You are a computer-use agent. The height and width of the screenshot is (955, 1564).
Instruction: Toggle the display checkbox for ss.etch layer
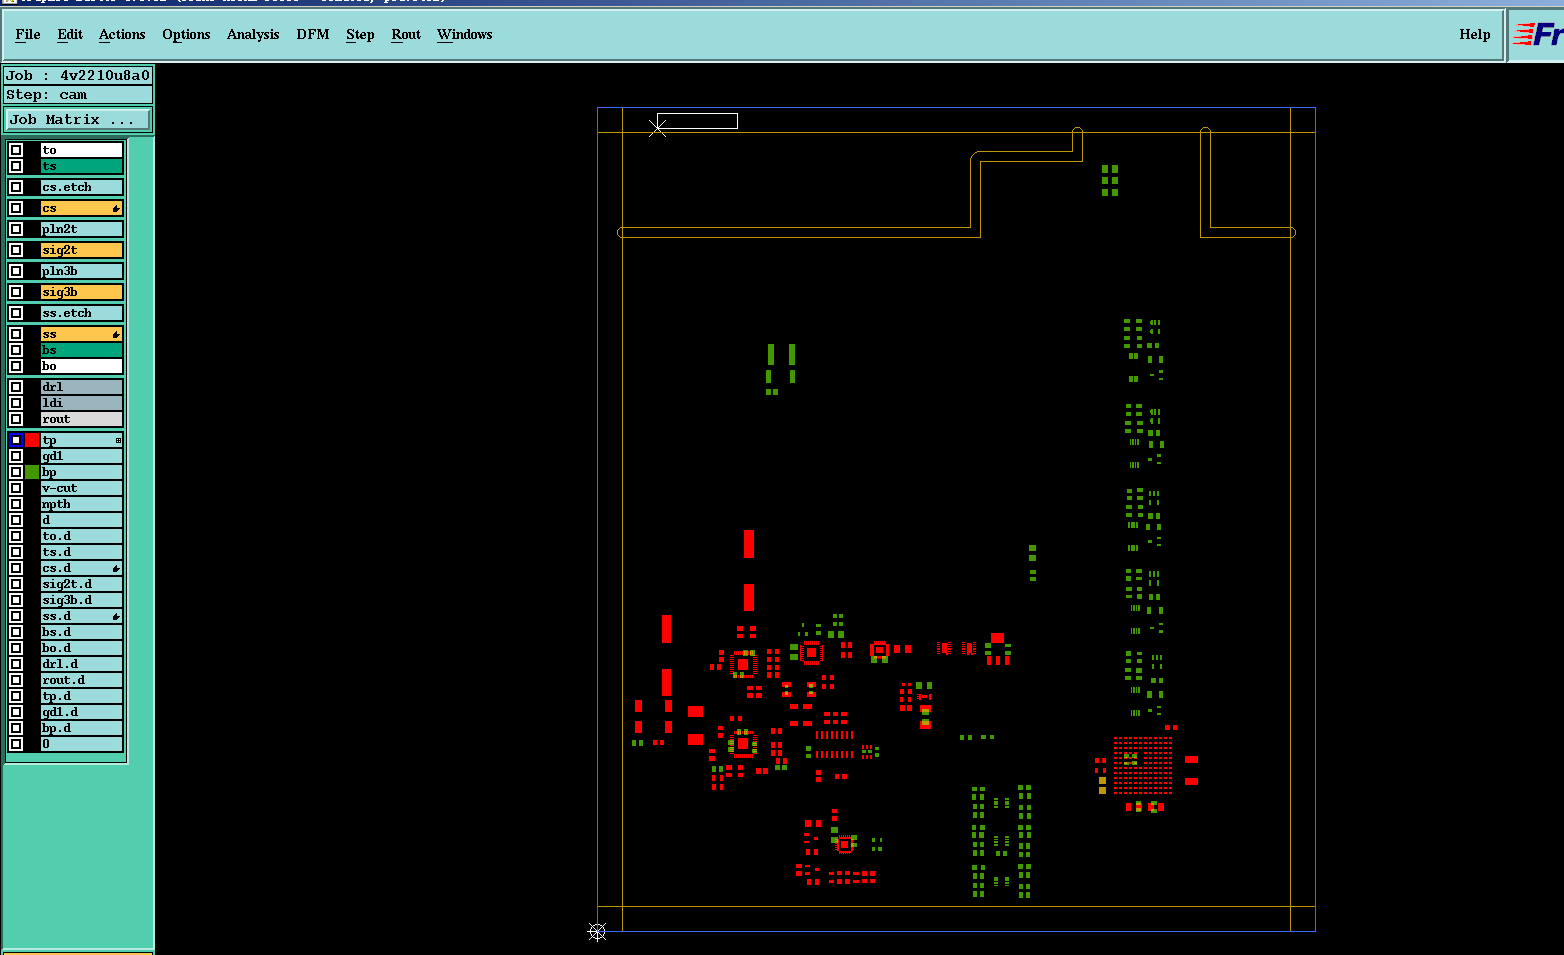click(x=16, y=313)
